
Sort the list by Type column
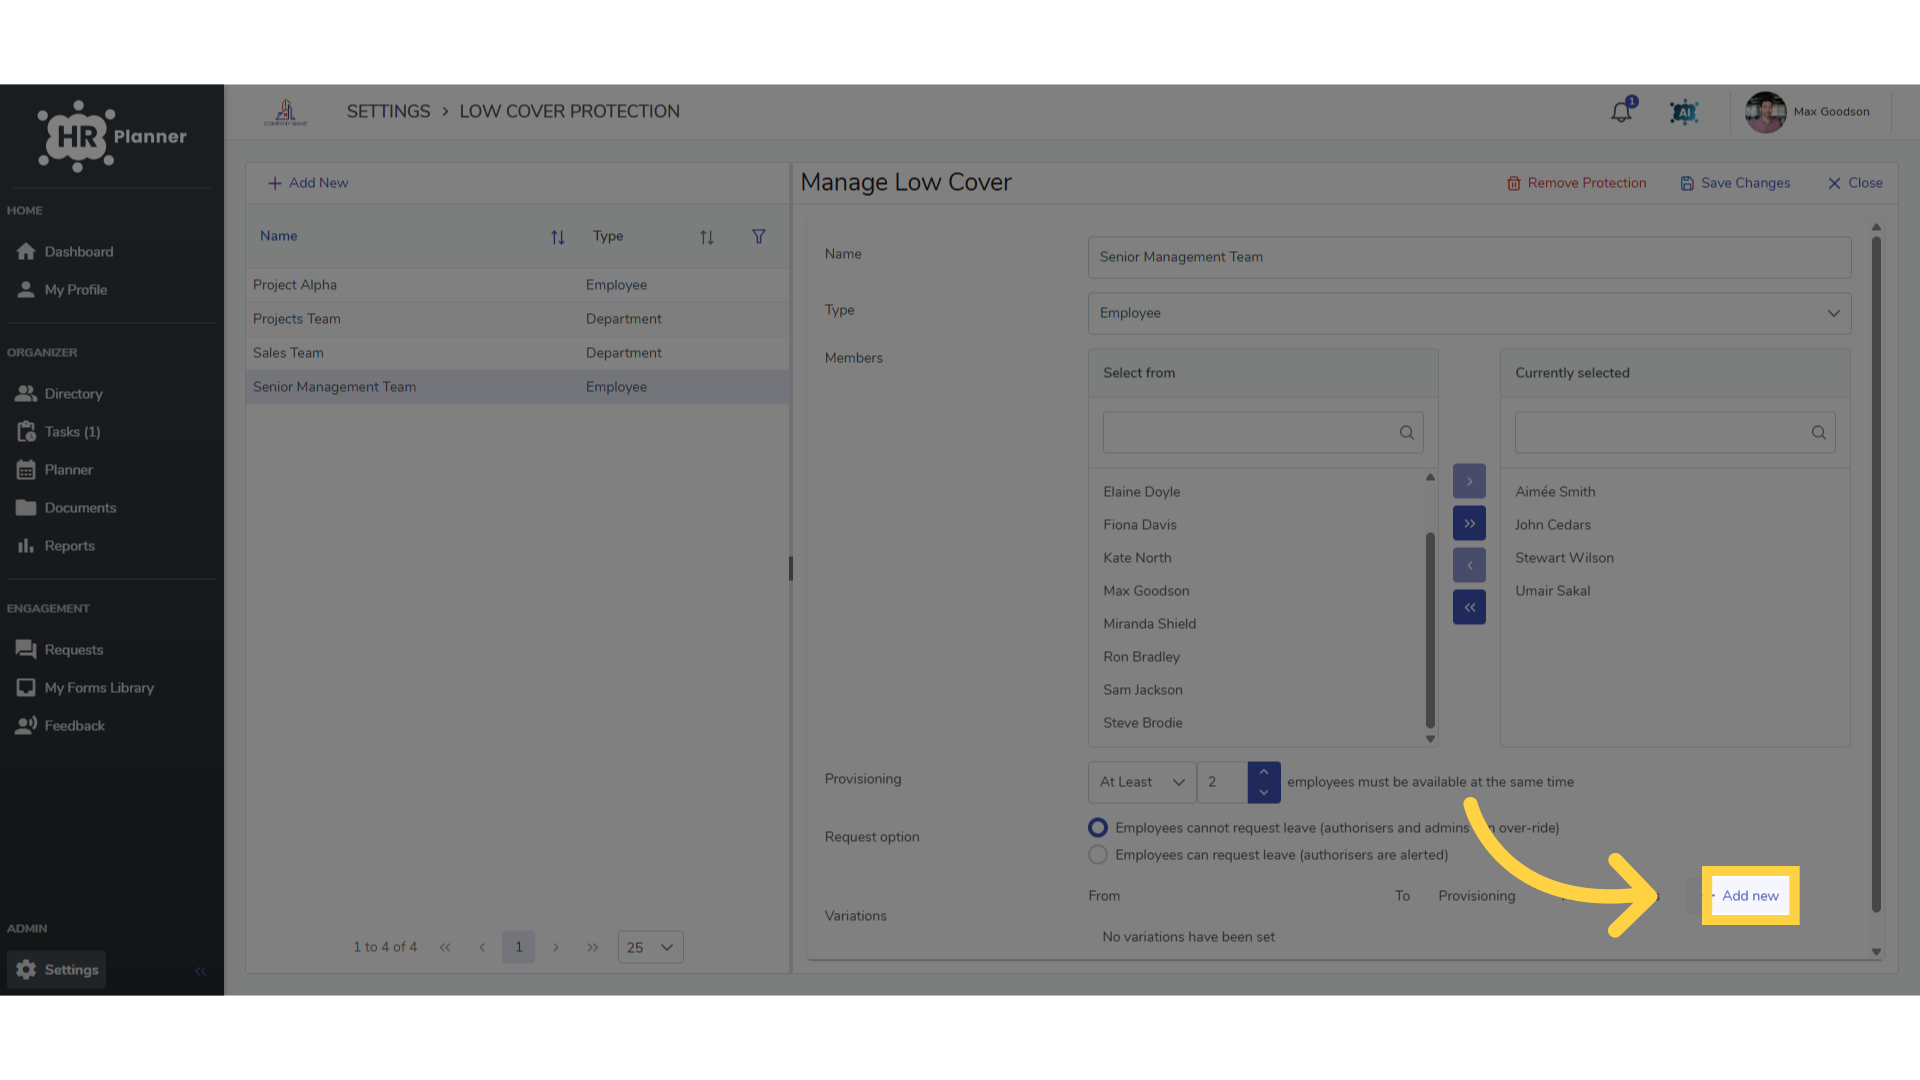[706, 237]
